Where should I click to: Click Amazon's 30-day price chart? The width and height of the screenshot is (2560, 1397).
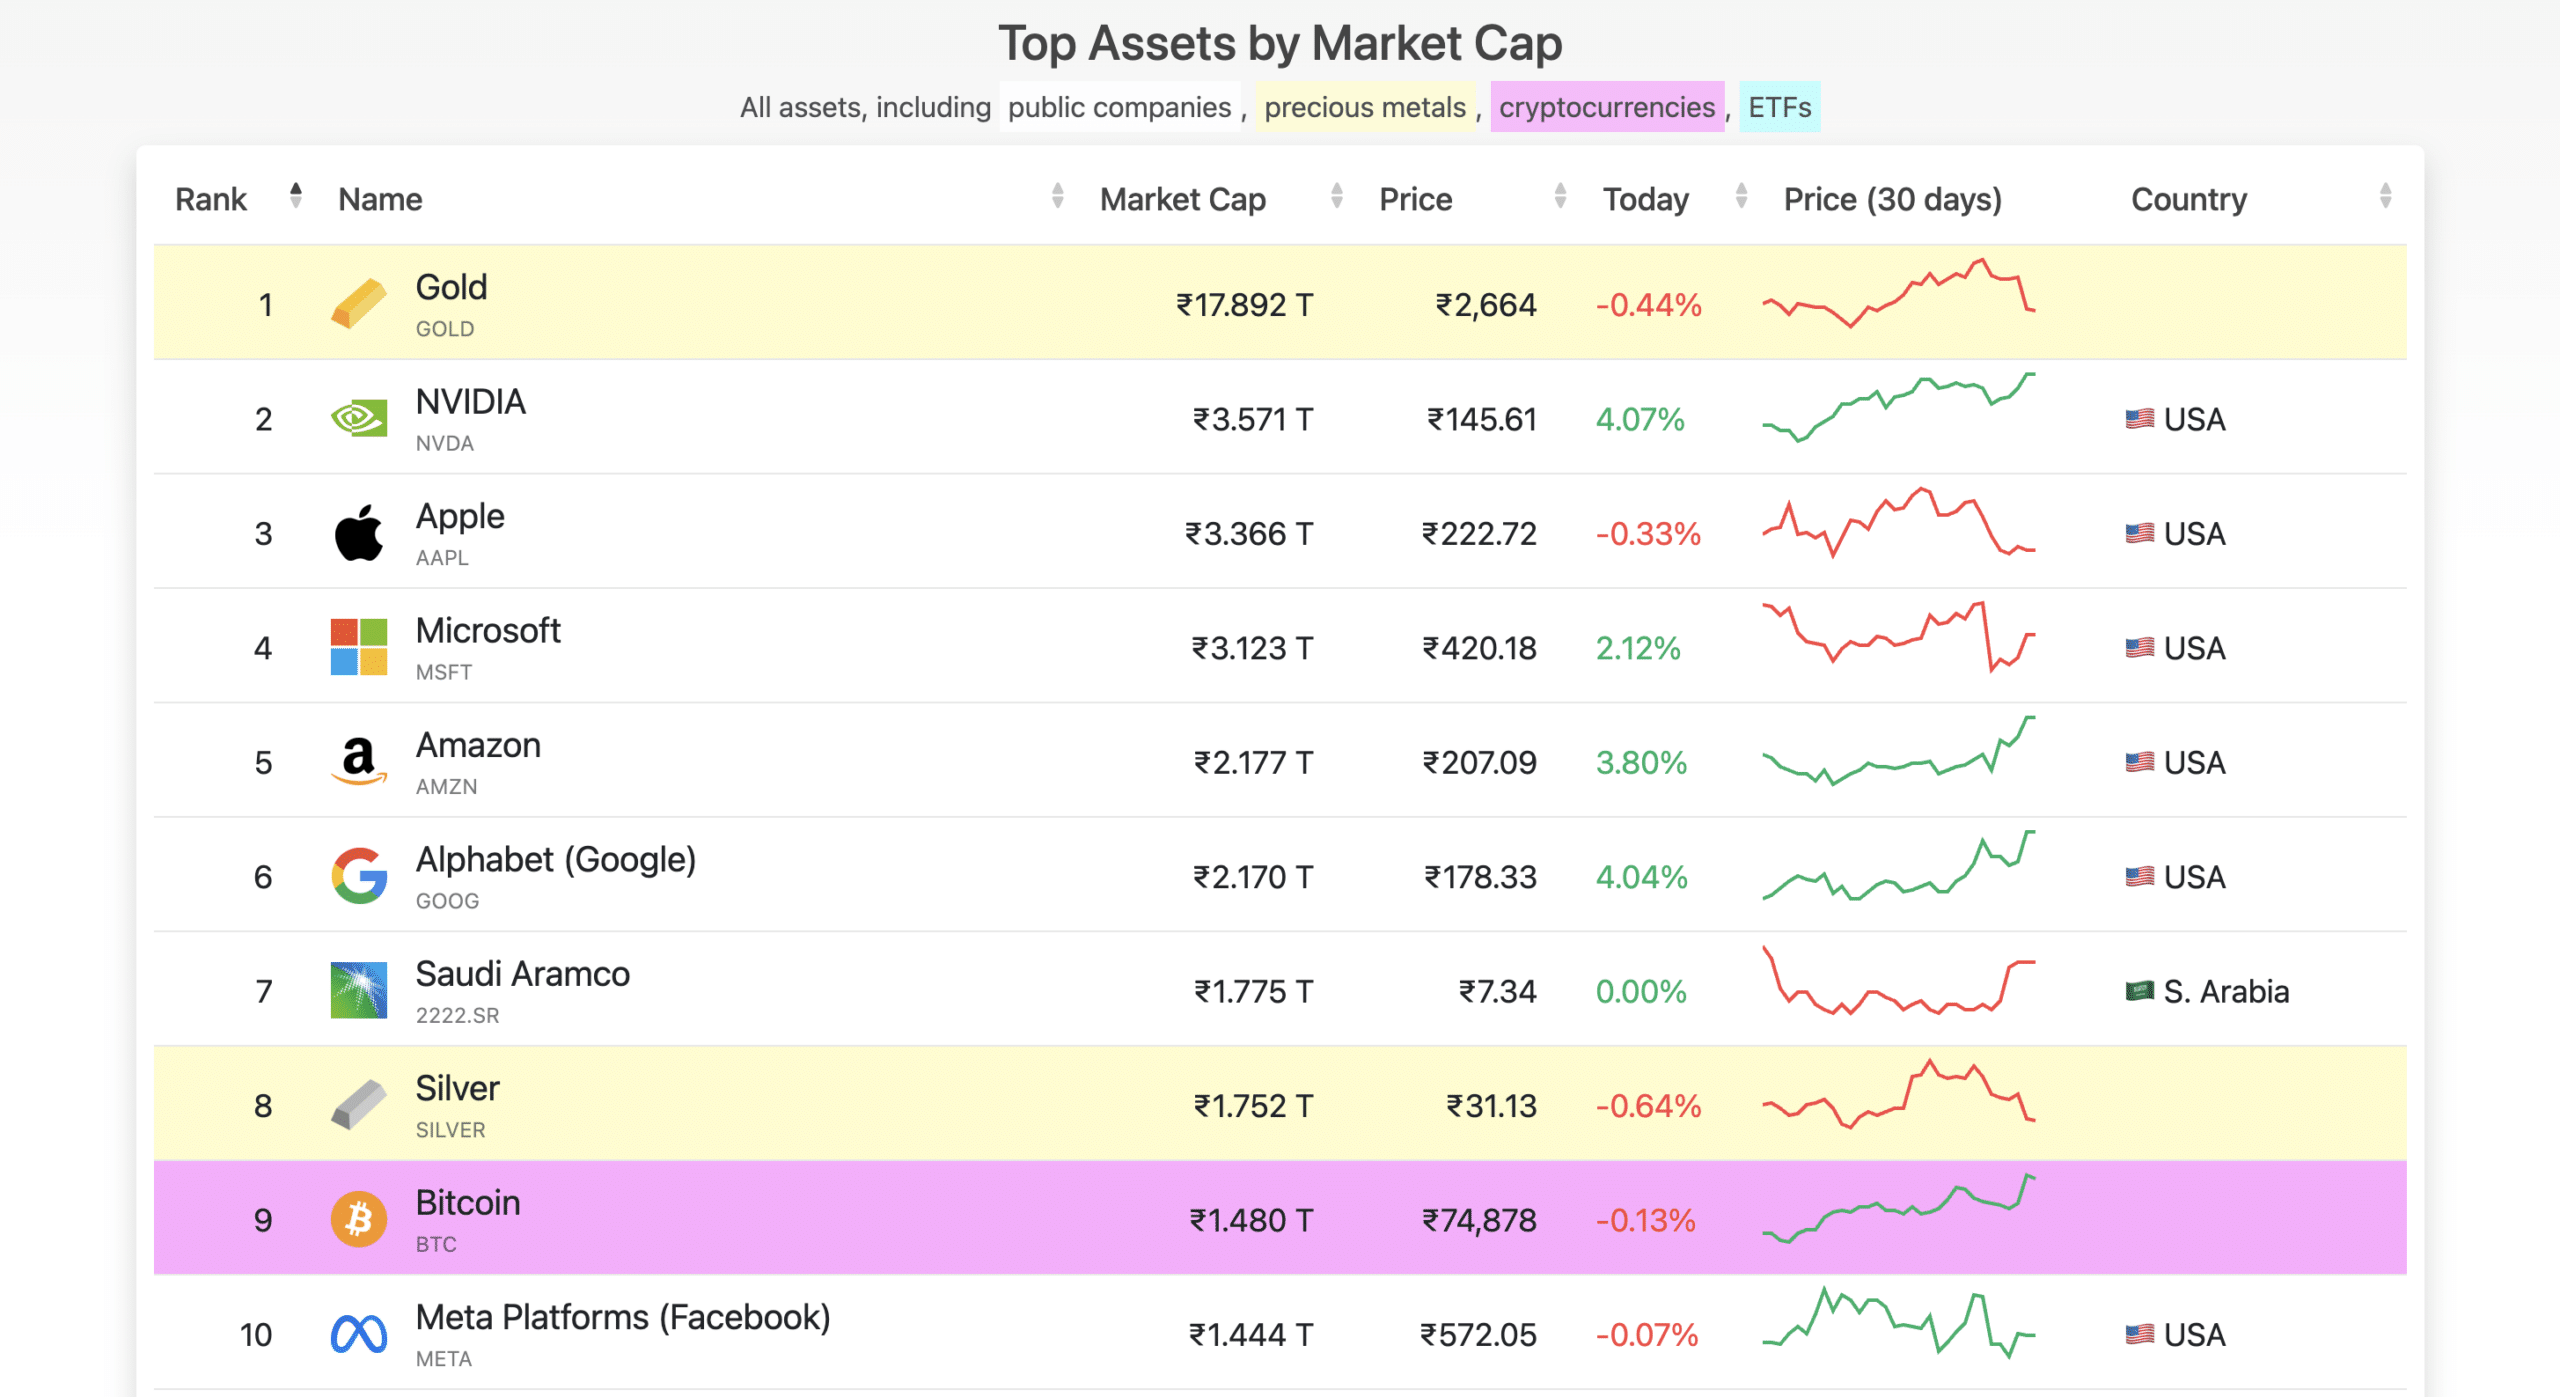coord(1898,750)
